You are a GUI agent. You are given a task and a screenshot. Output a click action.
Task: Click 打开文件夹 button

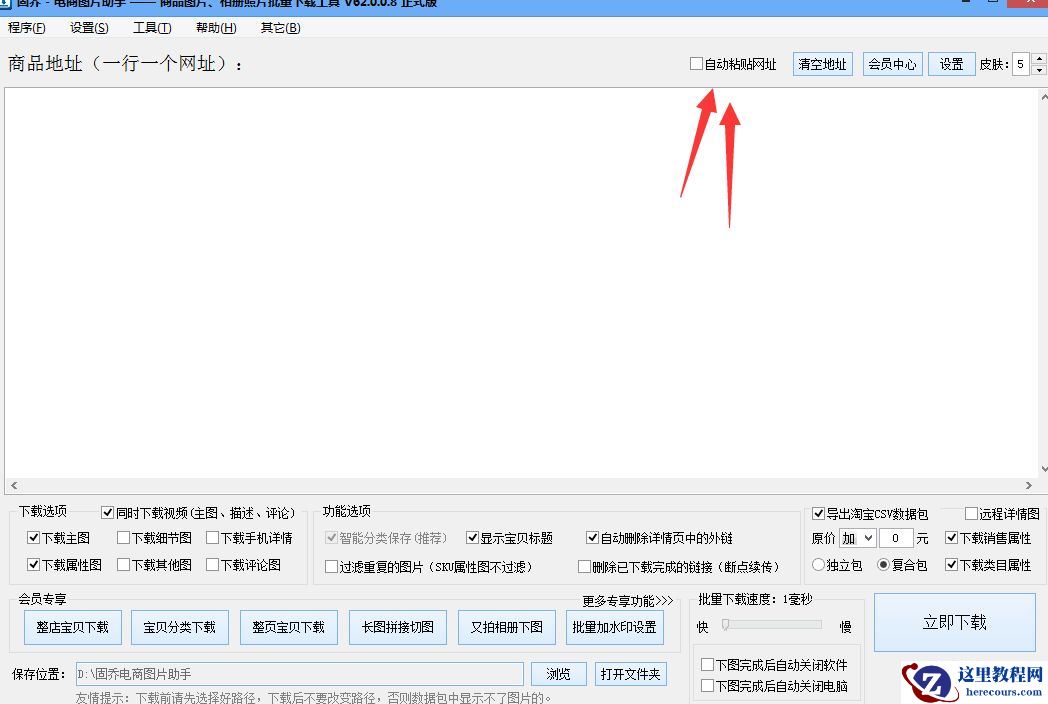coord(630,674)
